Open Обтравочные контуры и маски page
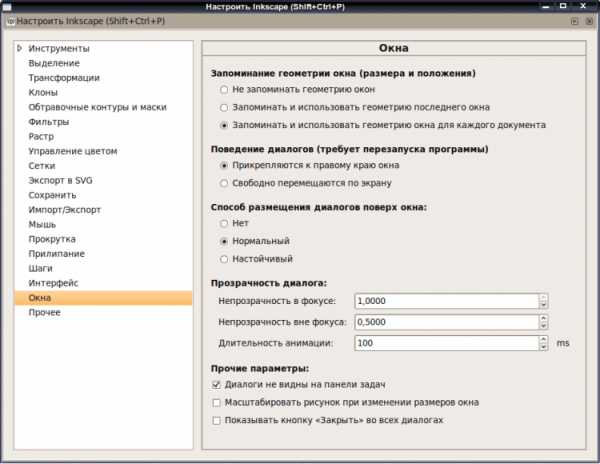600x464 pixels. tap(98, 107)
